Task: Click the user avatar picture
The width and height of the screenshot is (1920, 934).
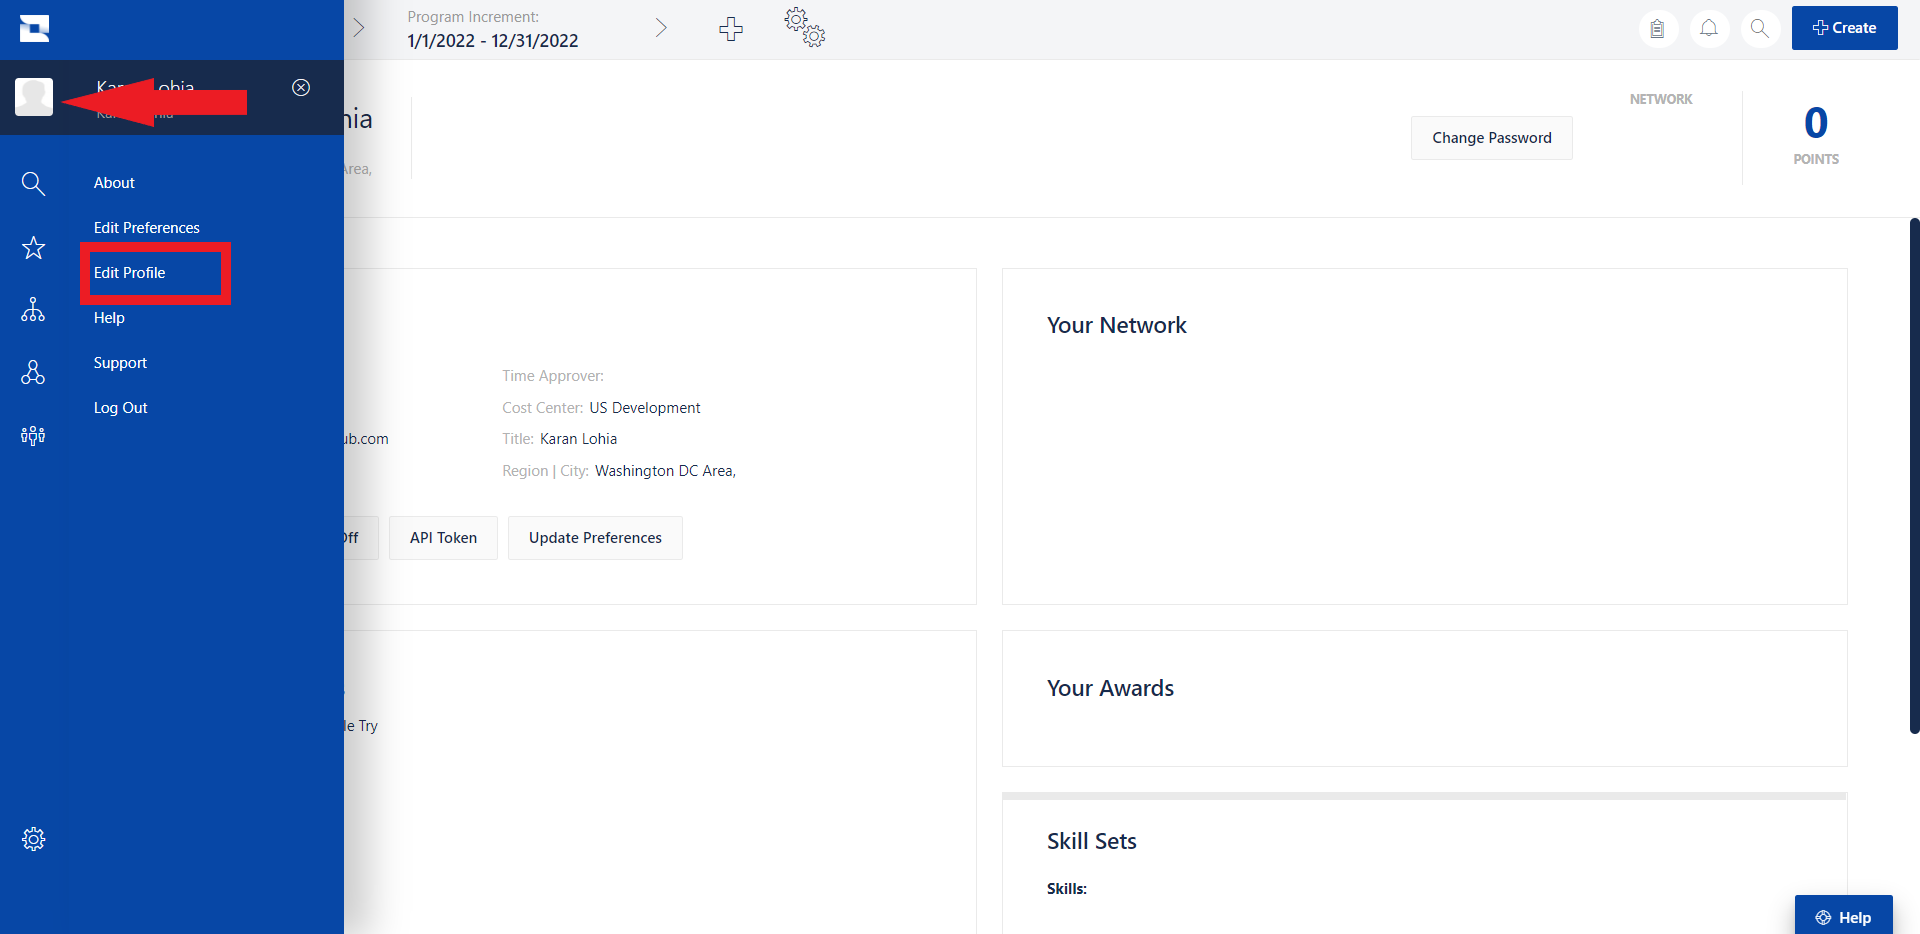Action: (34, 97)
